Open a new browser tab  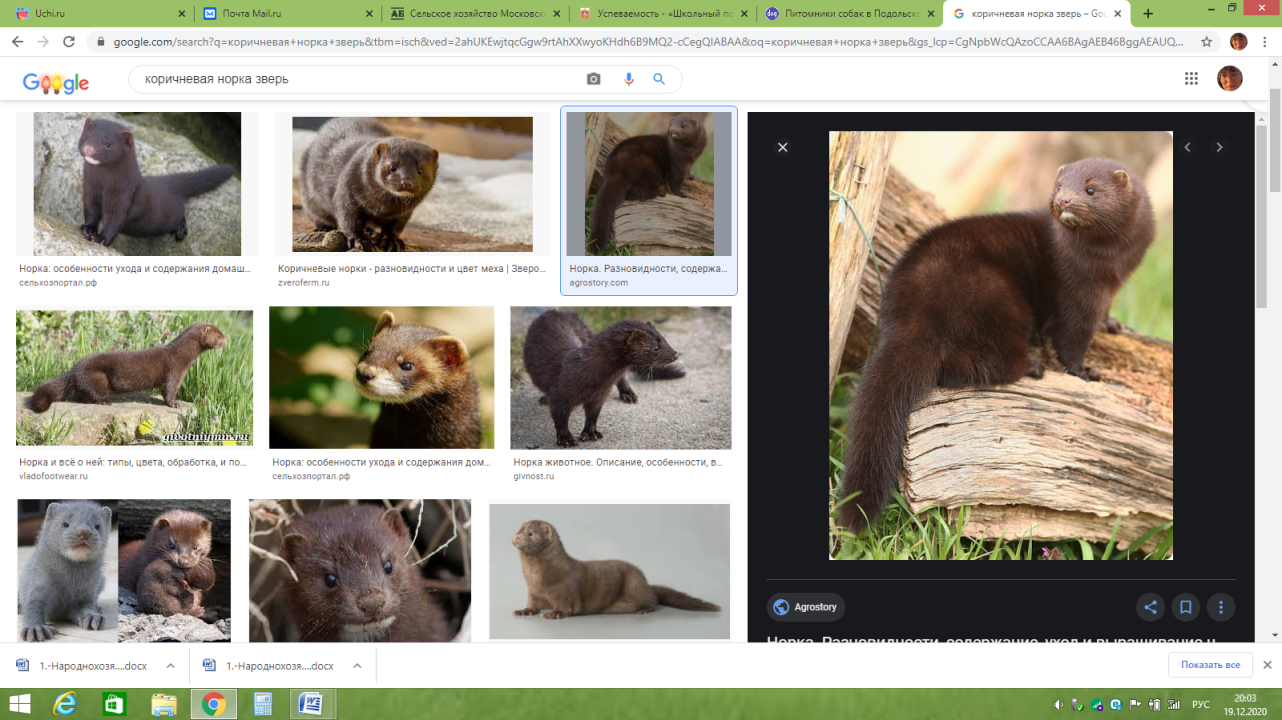point(1148,14)
